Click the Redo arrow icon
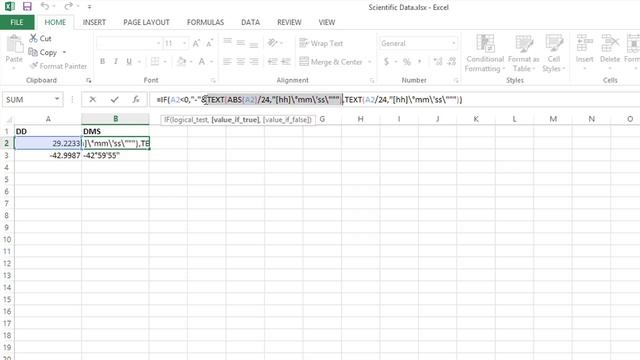 point(68,7)
